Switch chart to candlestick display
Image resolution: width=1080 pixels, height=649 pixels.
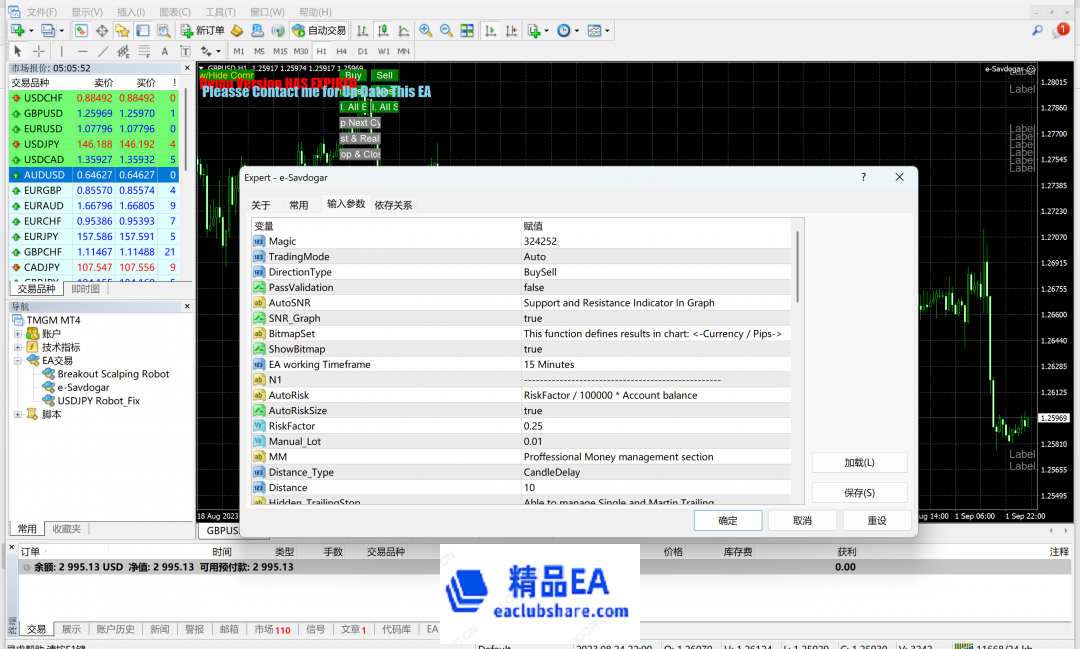tap(382, 31)
